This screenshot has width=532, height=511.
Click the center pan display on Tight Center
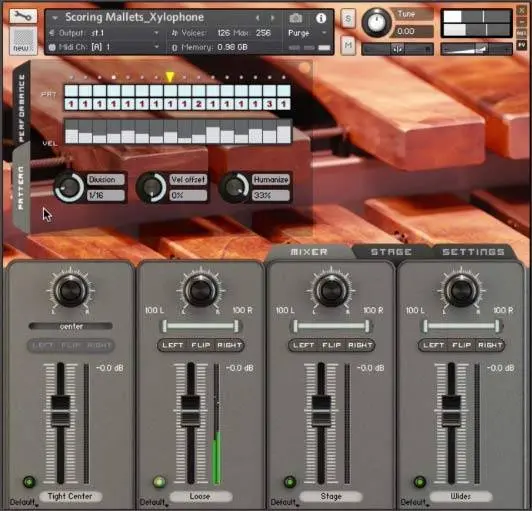click(71, 326)
